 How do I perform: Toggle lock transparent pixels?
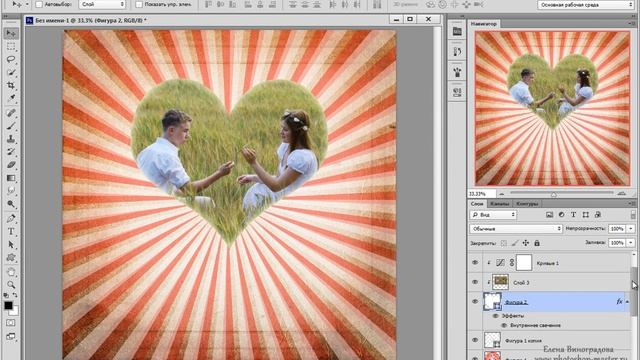coord(504,243)
